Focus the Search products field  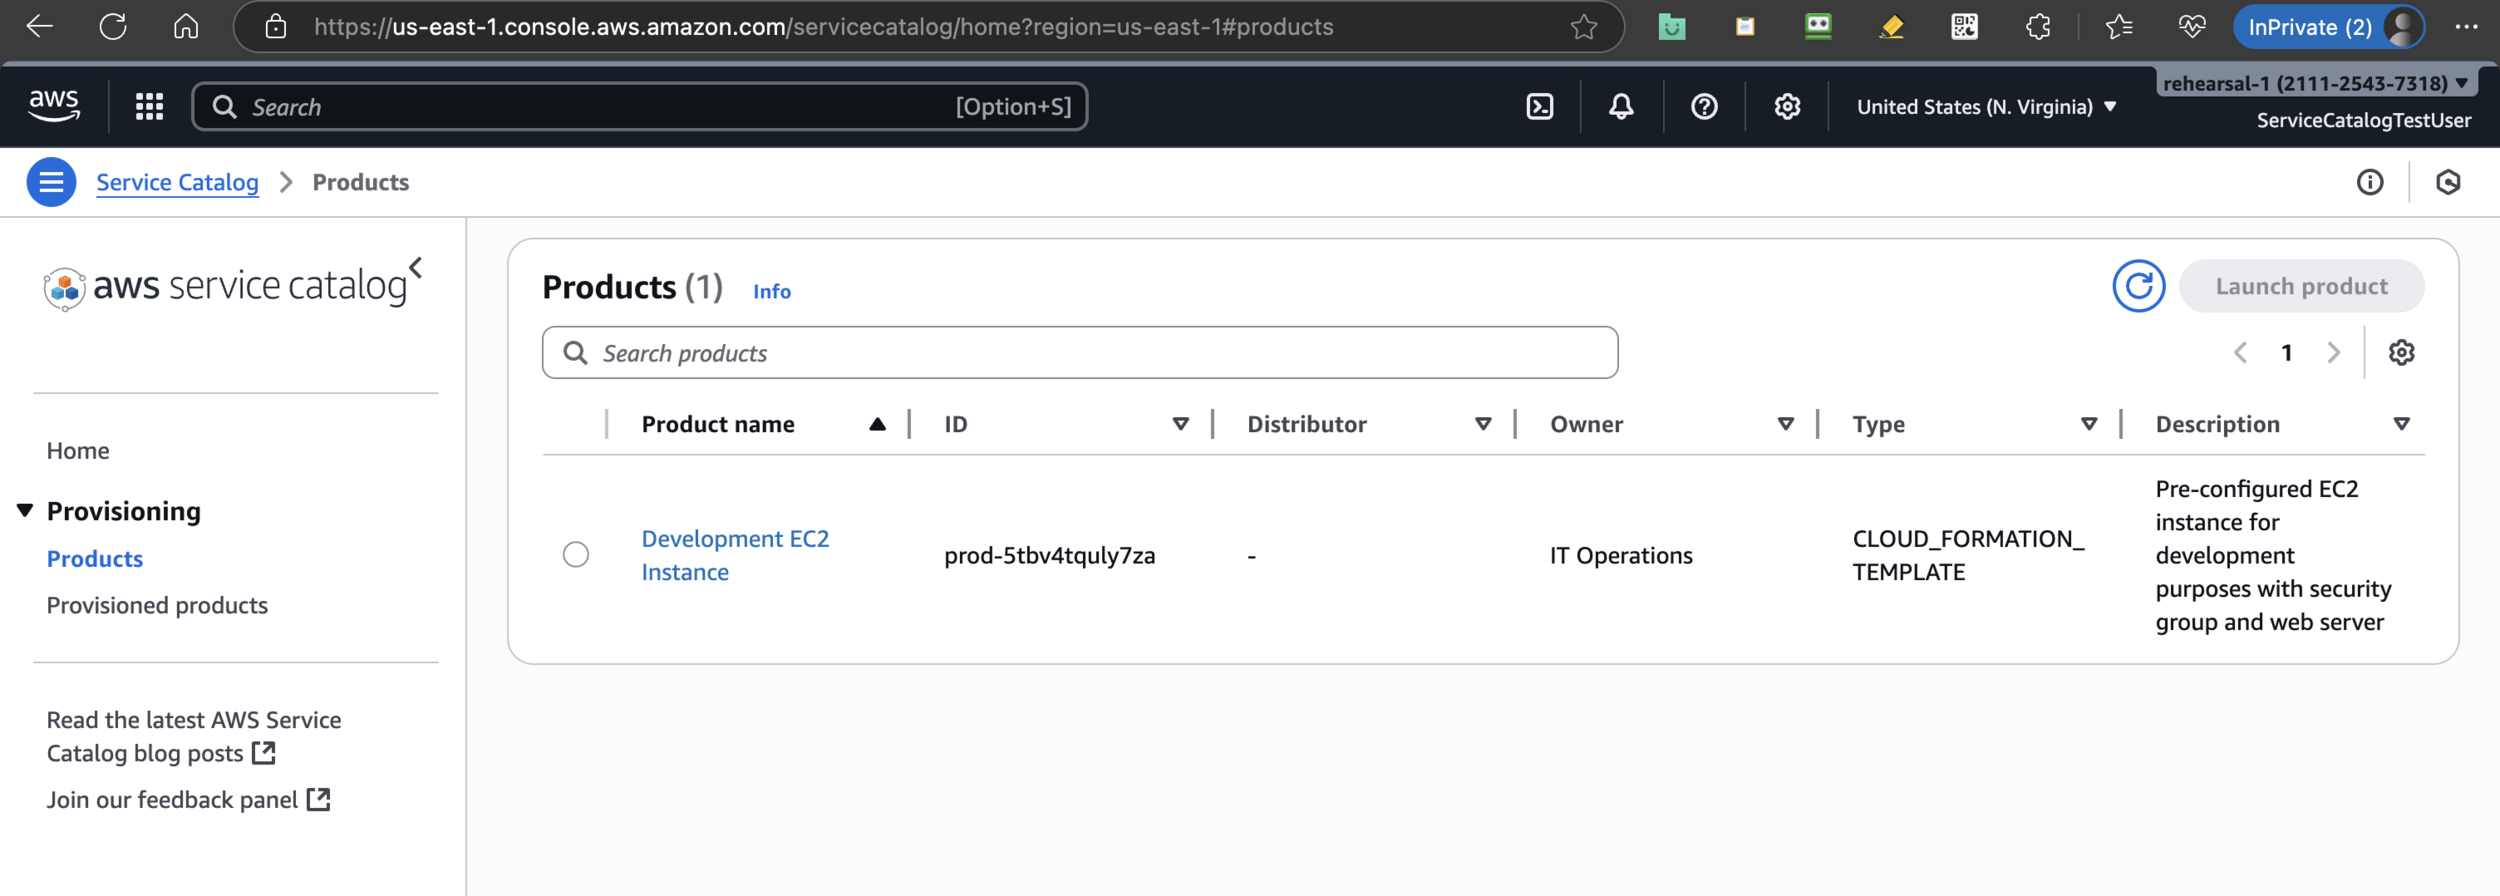point(1080,352)
